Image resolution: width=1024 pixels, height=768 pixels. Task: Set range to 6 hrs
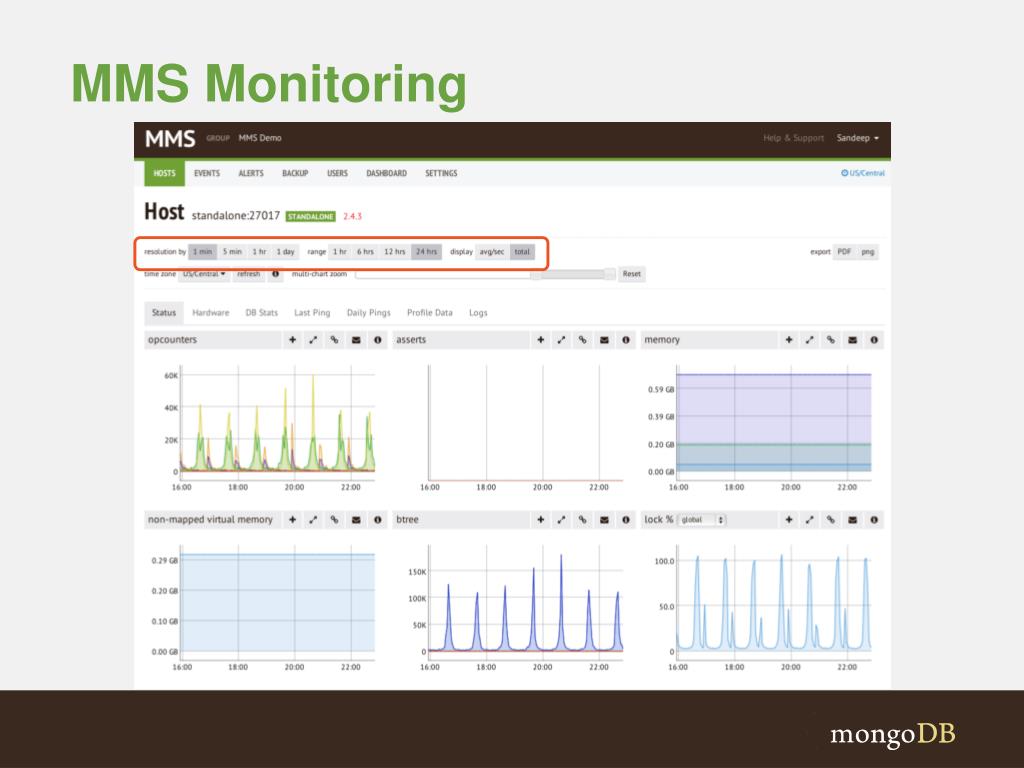[x=365, y=252]
